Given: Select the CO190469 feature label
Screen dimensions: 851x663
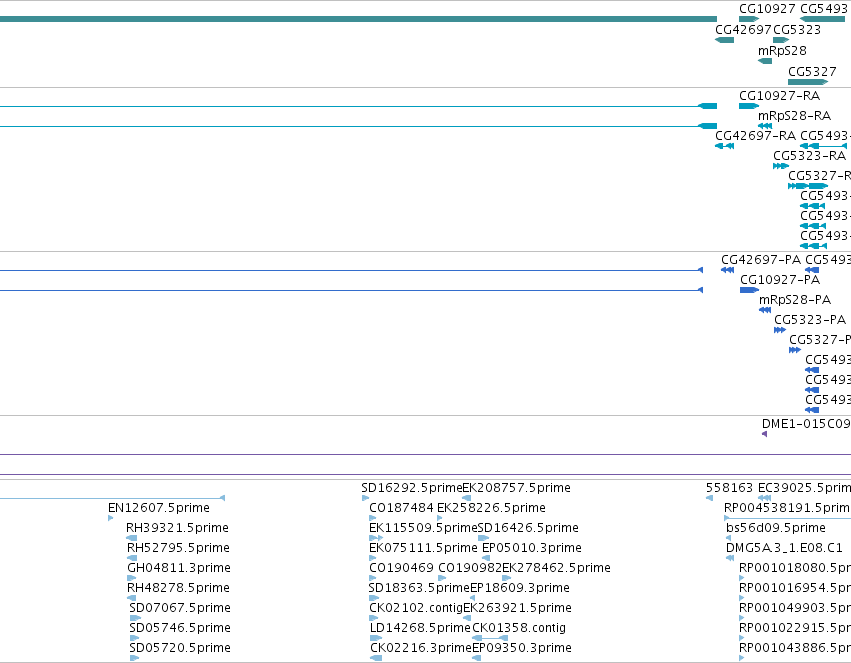Looking at the screenshot, I should point(401,568).
